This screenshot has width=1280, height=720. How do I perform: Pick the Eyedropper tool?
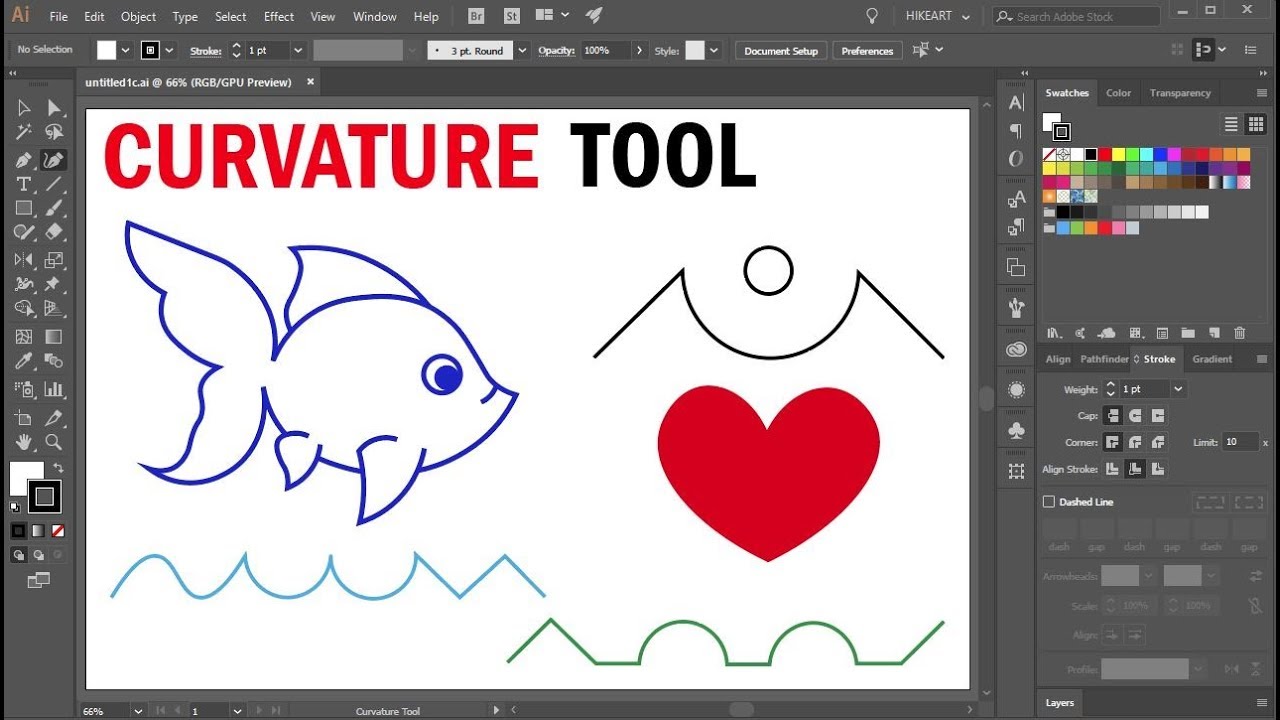click(24, 362)
